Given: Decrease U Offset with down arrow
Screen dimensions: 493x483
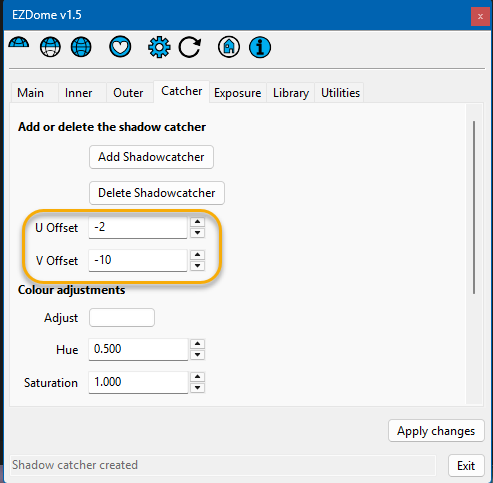Looking at the screenshot, I should (x=197, y=233).
